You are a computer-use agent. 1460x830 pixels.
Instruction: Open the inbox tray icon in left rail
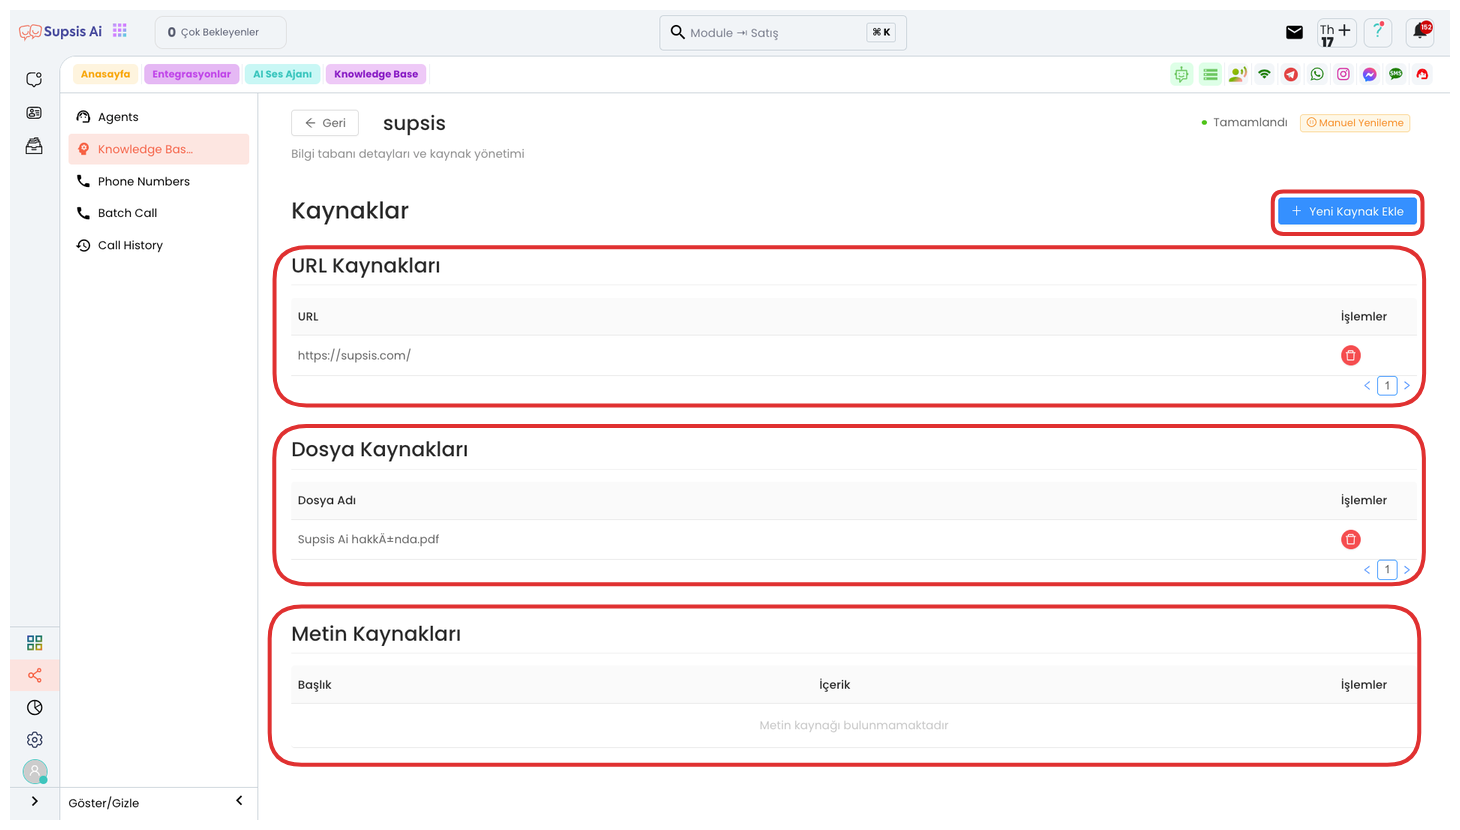(34, 146)
